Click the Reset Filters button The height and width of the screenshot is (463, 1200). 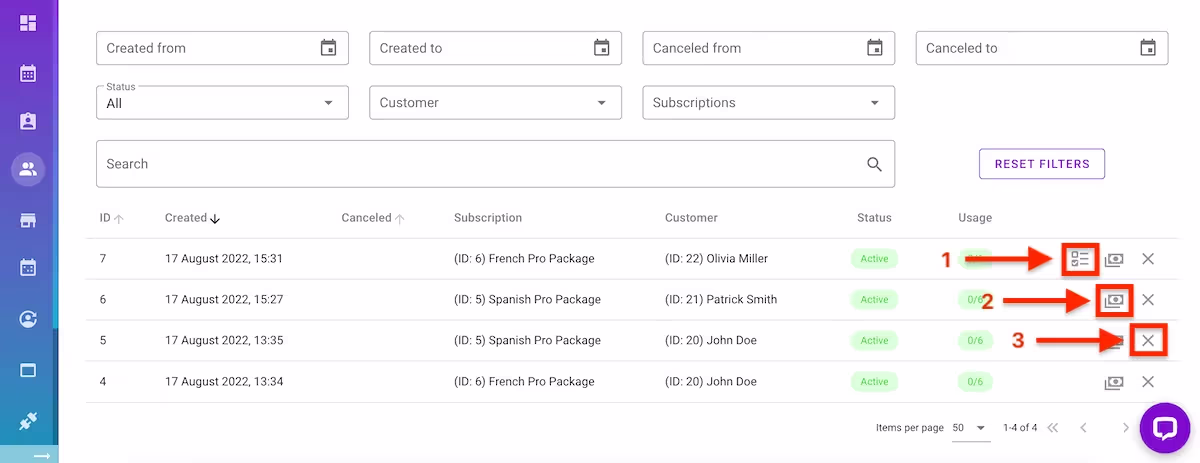coord(1041,164)
